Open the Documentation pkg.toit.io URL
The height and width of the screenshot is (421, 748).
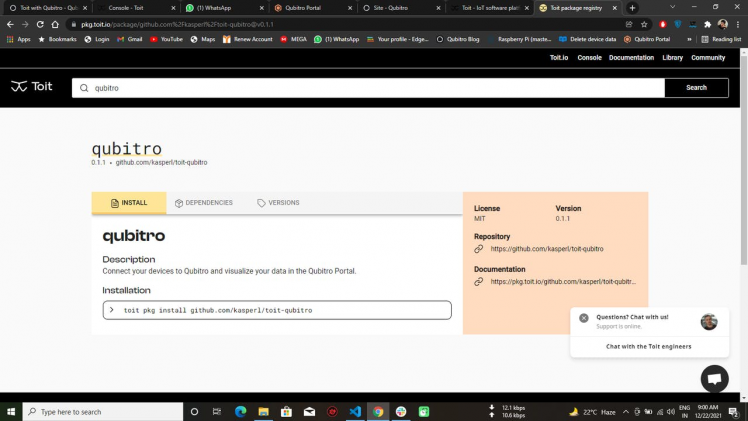coord(563,282)
